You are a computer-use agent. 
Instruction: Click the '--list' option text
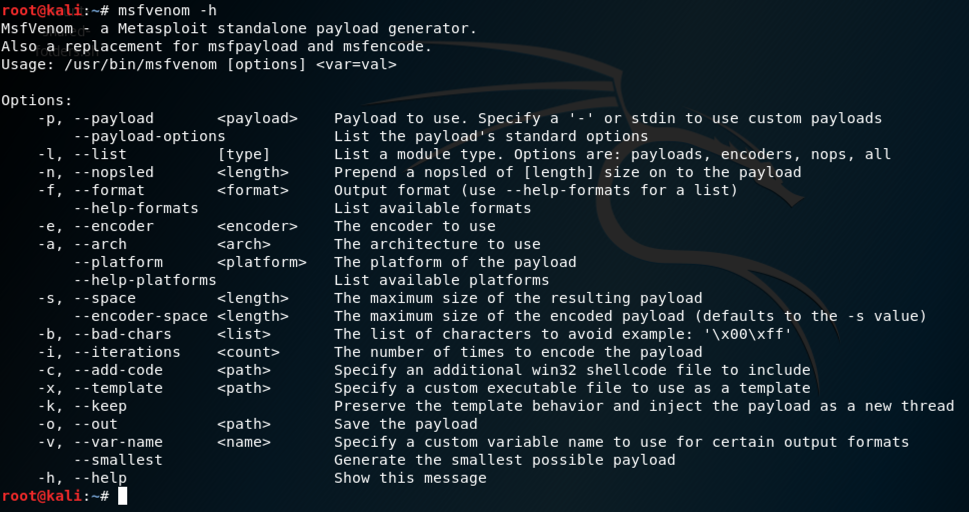point(104,154)
